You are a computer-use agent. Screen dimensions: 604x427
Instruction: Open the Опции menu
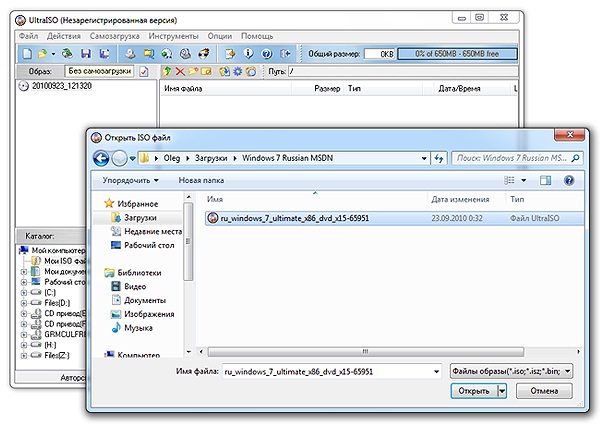pos(220,36)
